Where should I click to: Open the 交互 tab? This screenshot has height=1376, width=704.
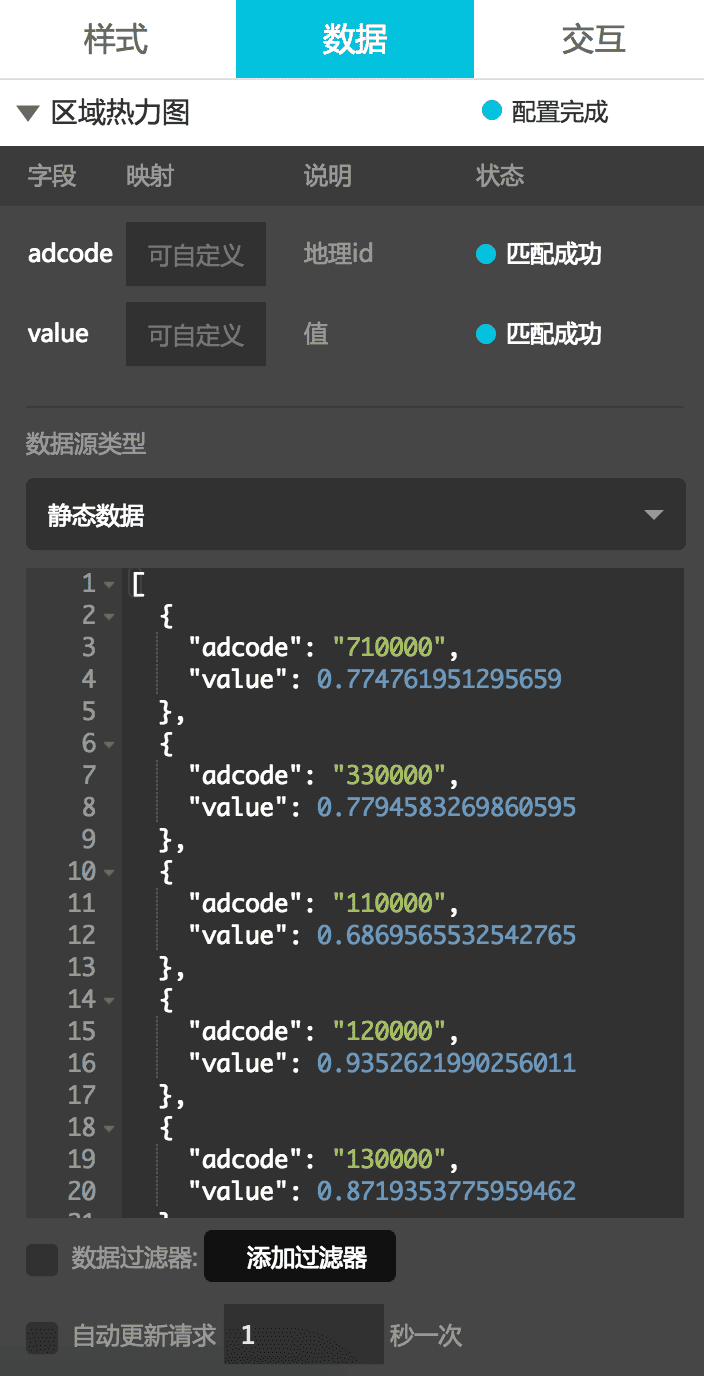click(x=593, y=39)
